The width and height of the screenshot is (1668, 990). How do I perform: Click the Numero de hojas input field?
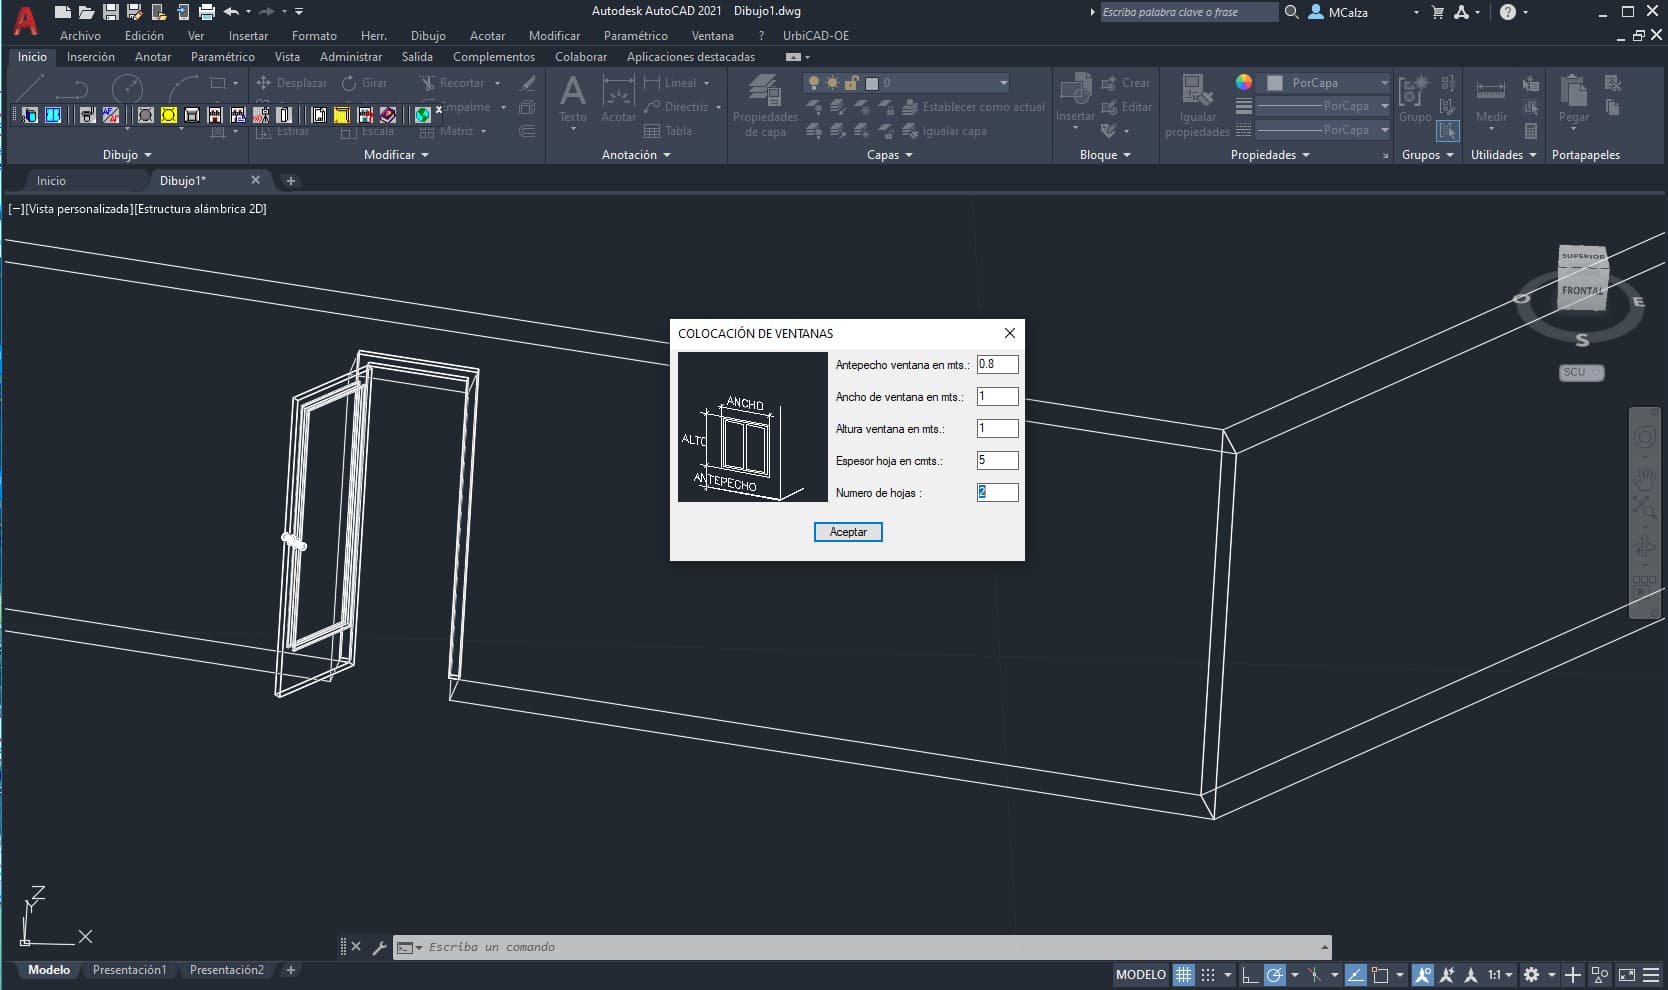997,492
